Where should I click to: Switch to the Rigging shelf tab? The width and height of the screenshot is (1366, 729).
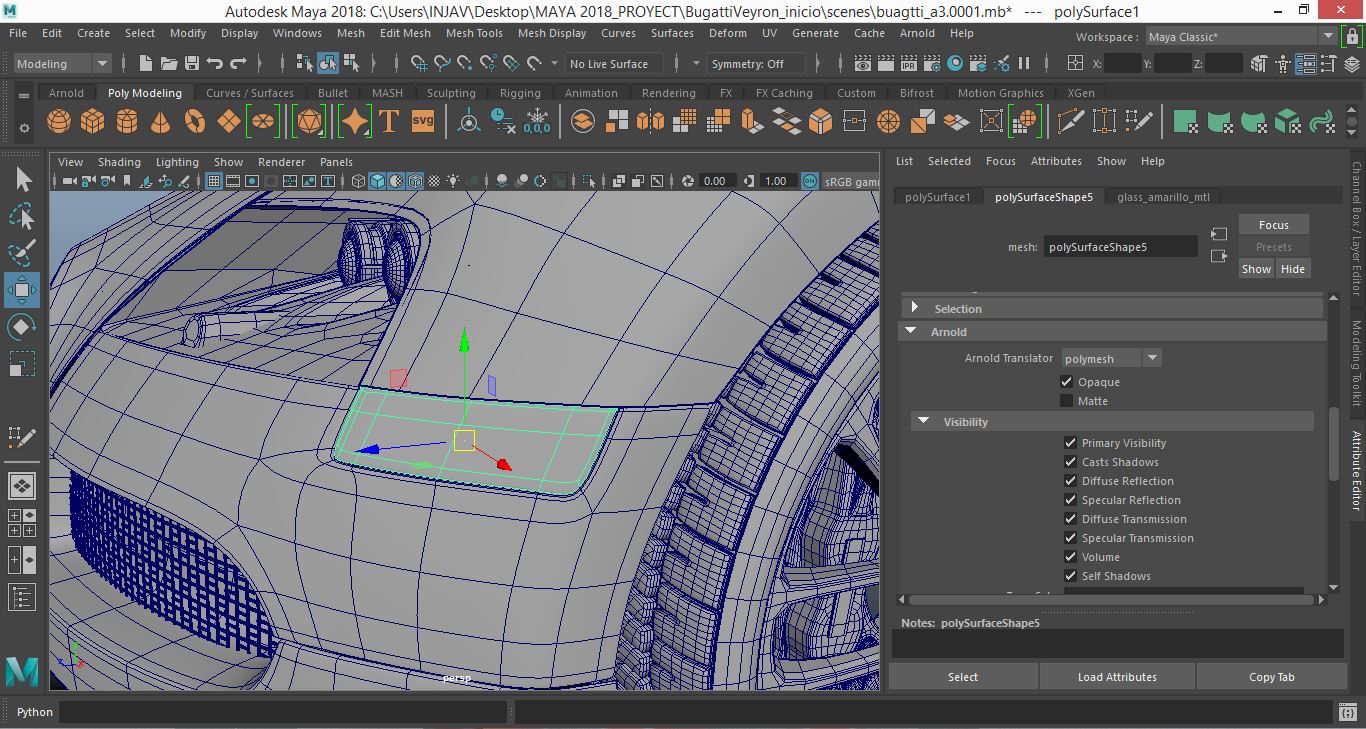pos(520,93)
